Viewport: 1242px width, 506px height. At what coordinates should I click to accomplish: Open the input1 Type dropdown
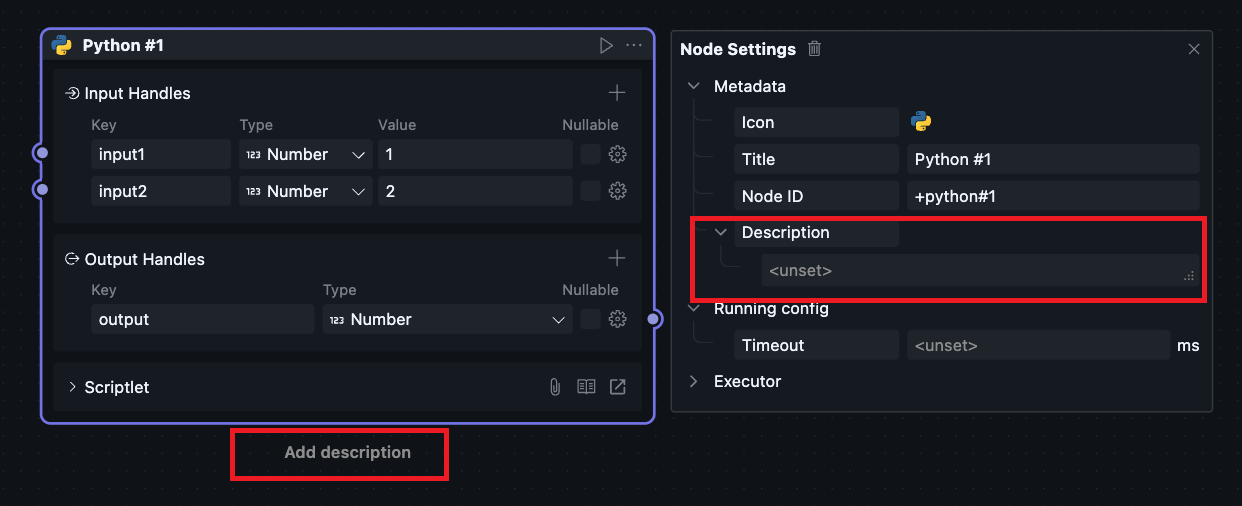305,154
